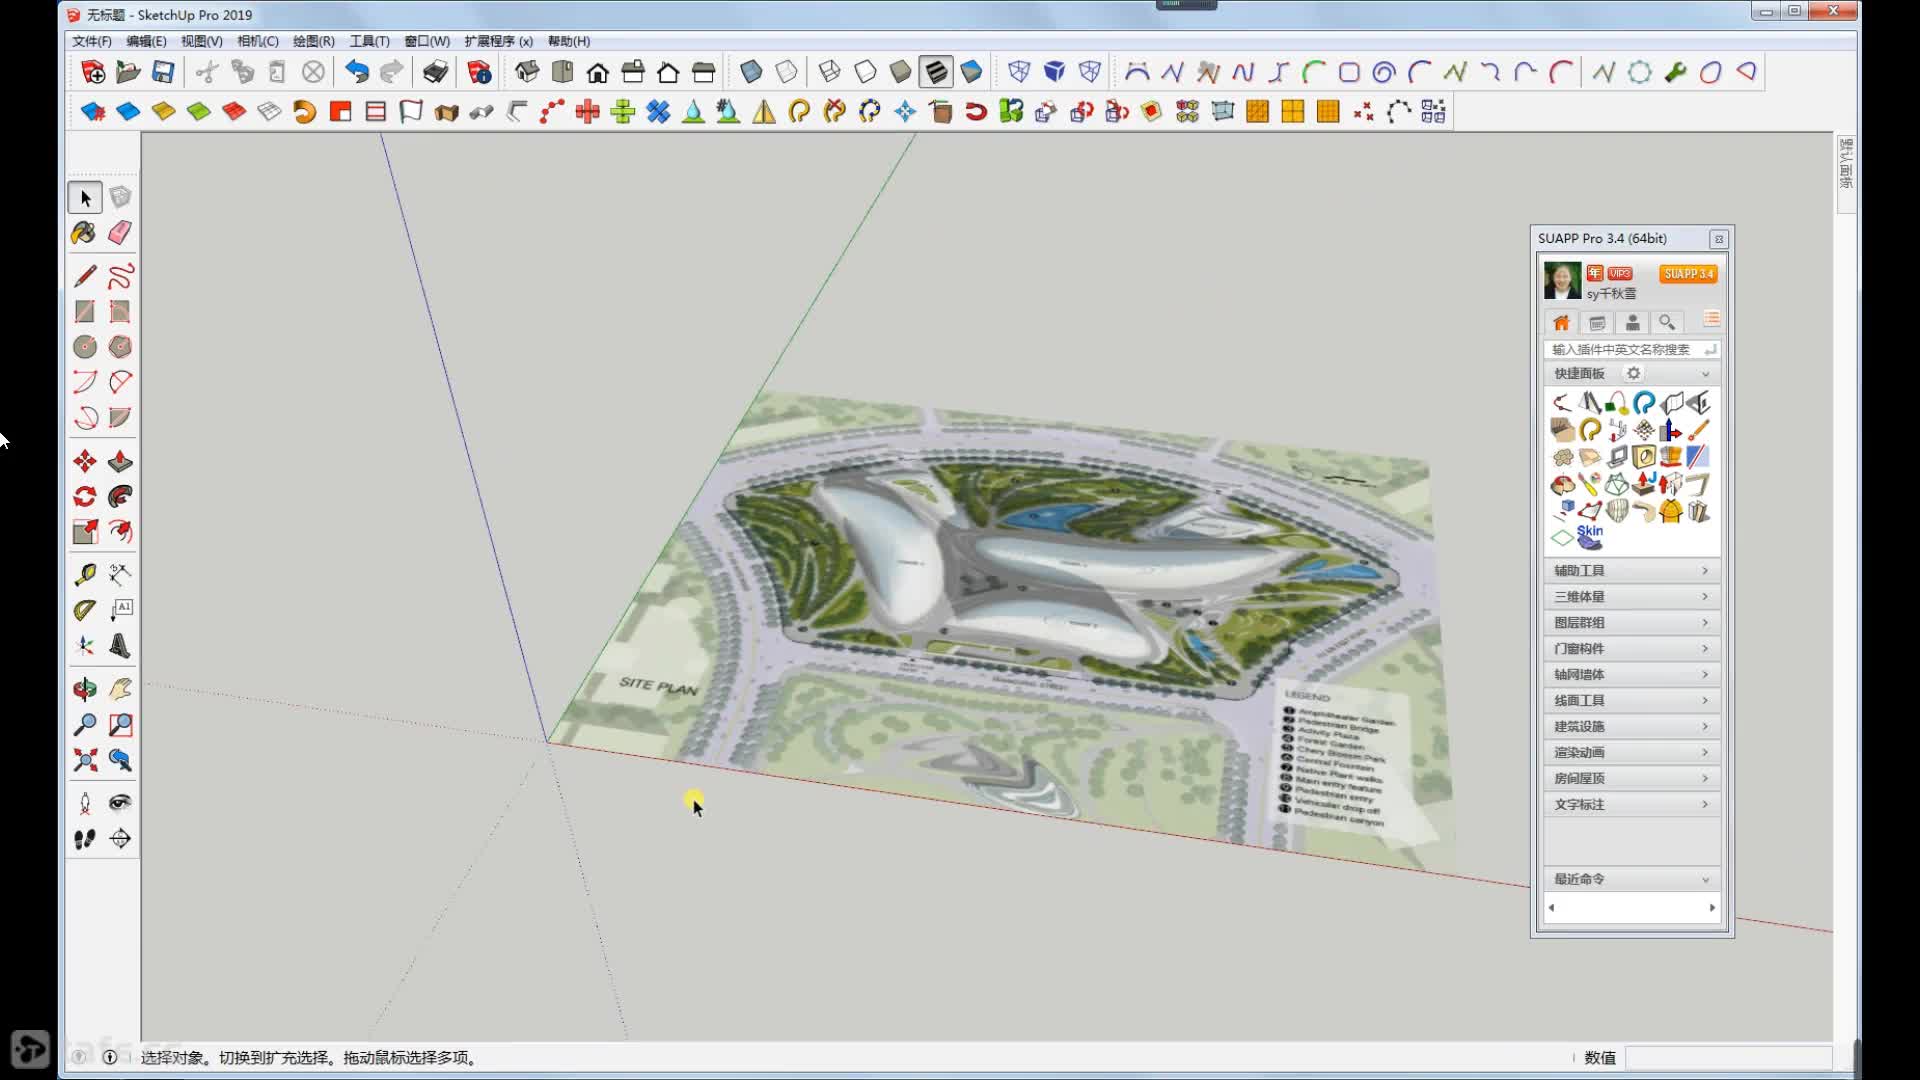The width and height of the screenshot is (1920, 1080).
Task: Select the Pan hand tool
Action: tap(120, 689)
